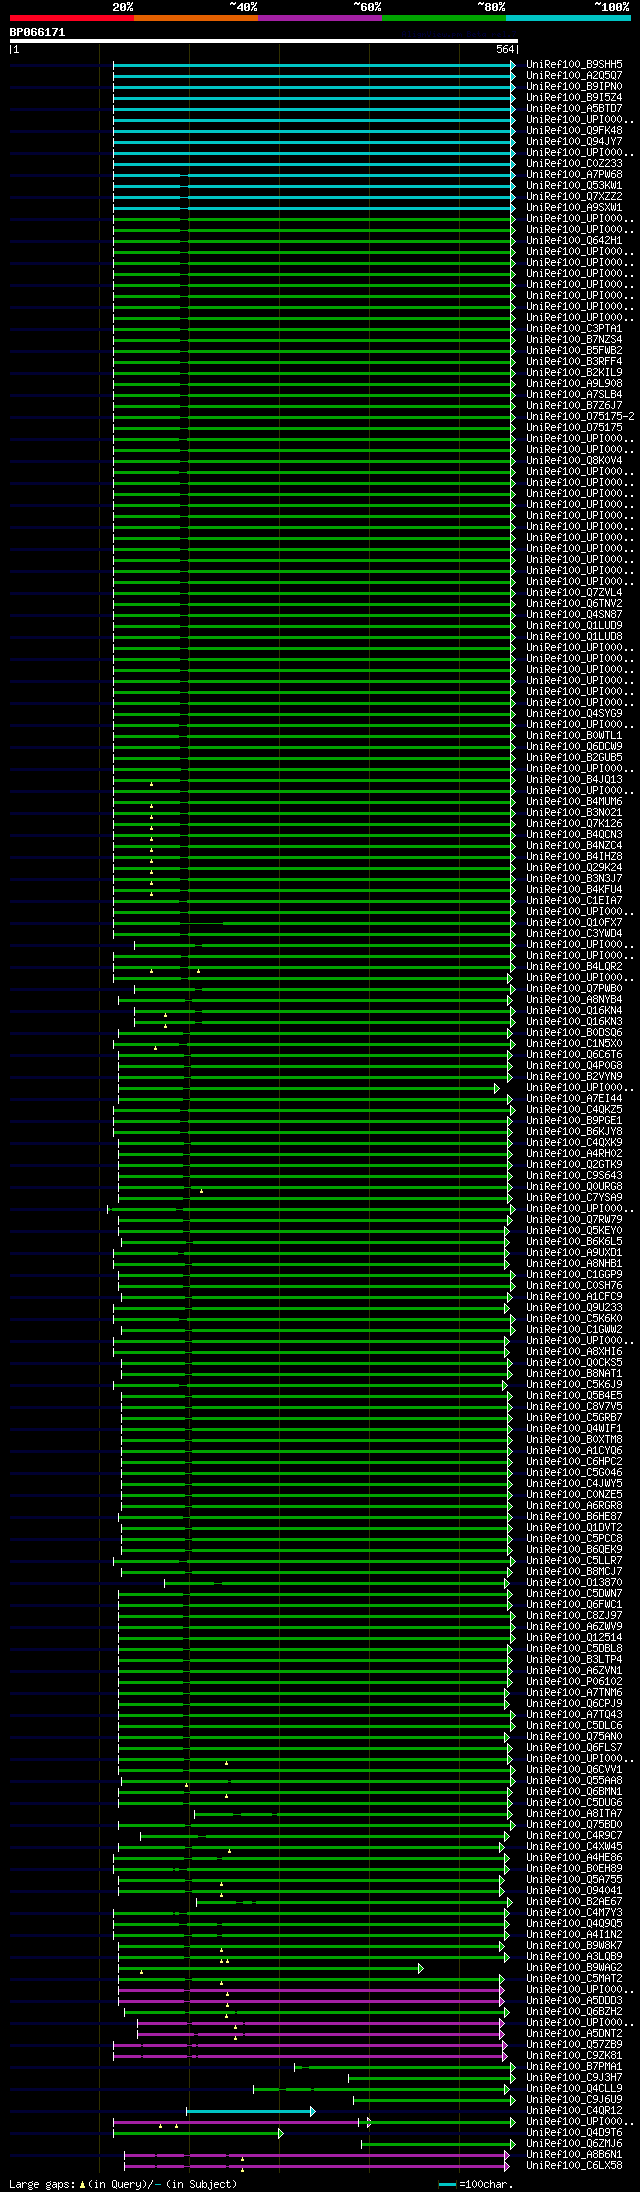Select hit UniRef100_P06102
640x2192 pixels.
[574, 1682]
